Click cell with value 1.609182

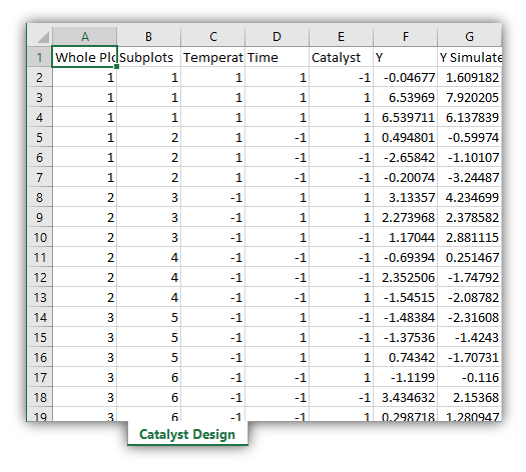tap(470, 77)
